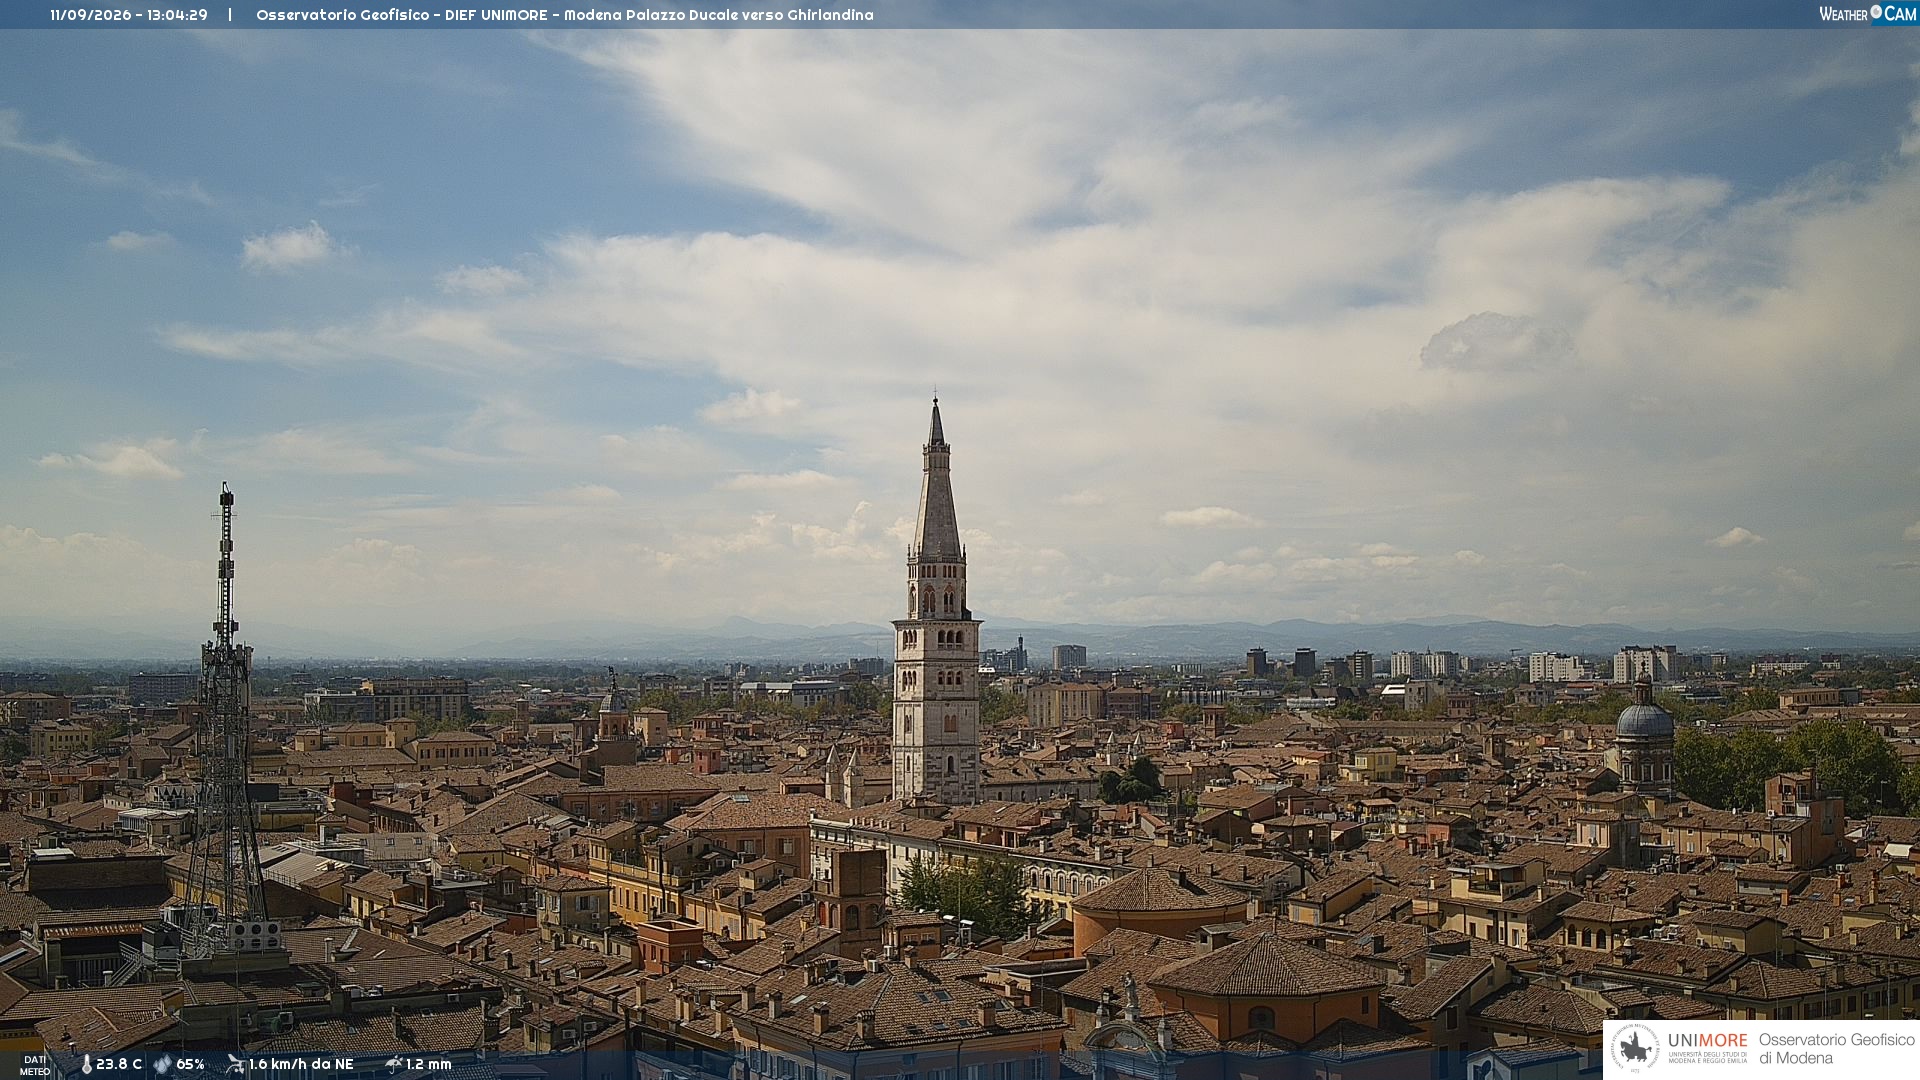Open the WeatherCAM logo
This screenshot has width=1920, height=1080.
(x=1867, y=14)
